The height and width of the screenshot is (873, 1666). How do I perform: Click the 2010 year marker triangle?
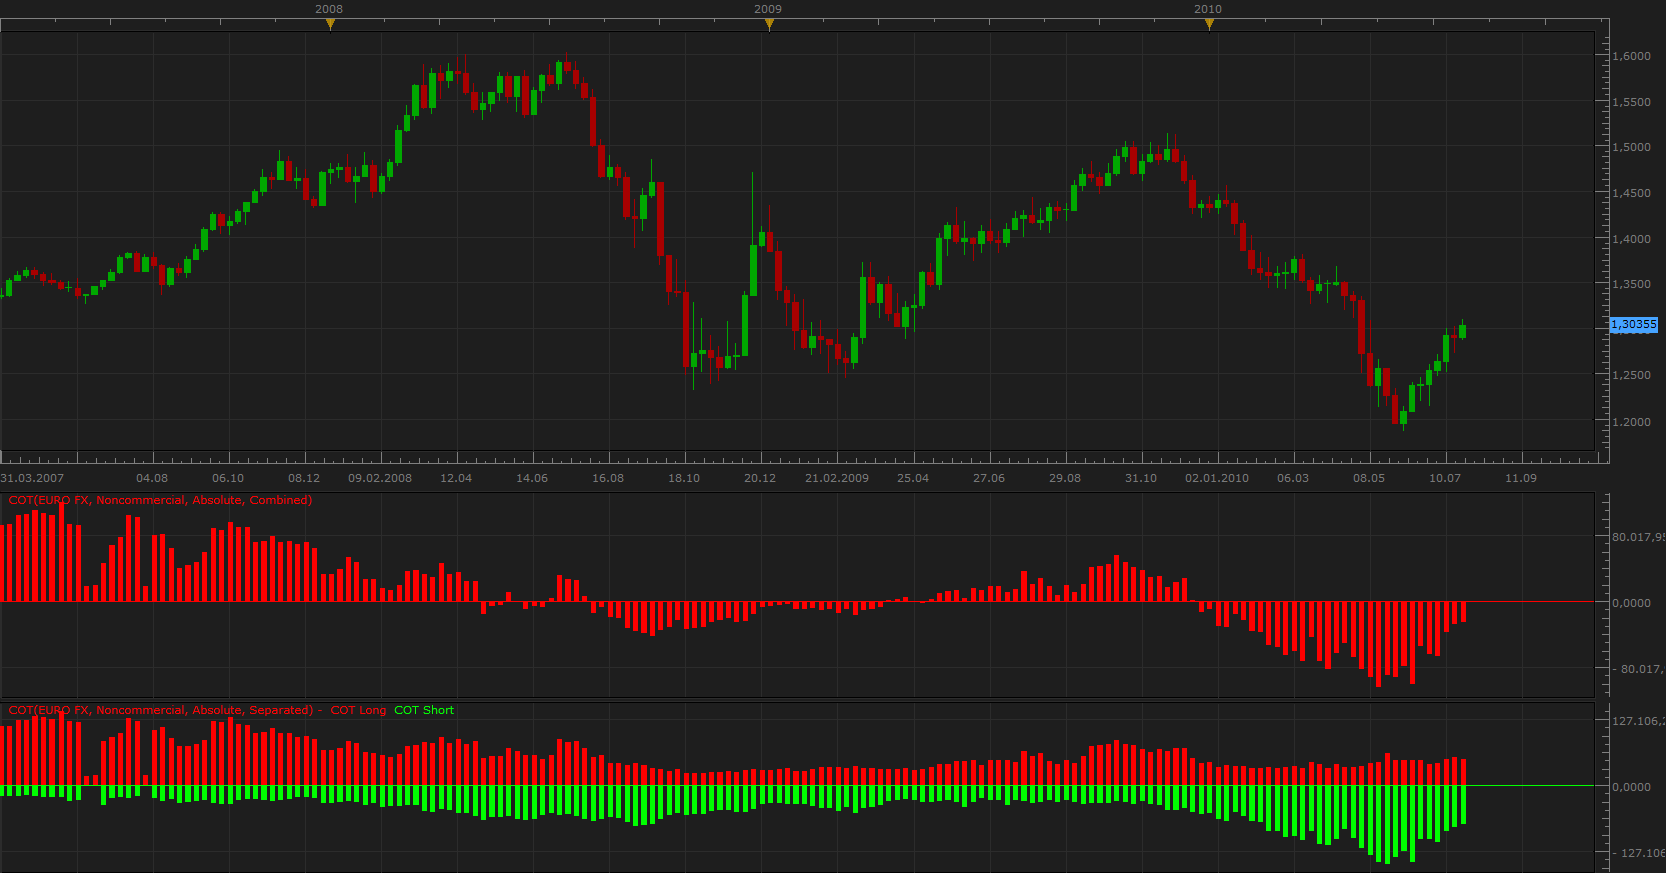1209,25
